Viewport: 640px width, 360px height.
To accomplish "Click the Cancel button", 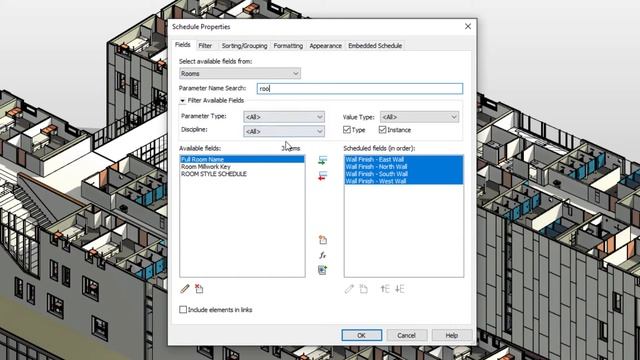I will 407,335.
